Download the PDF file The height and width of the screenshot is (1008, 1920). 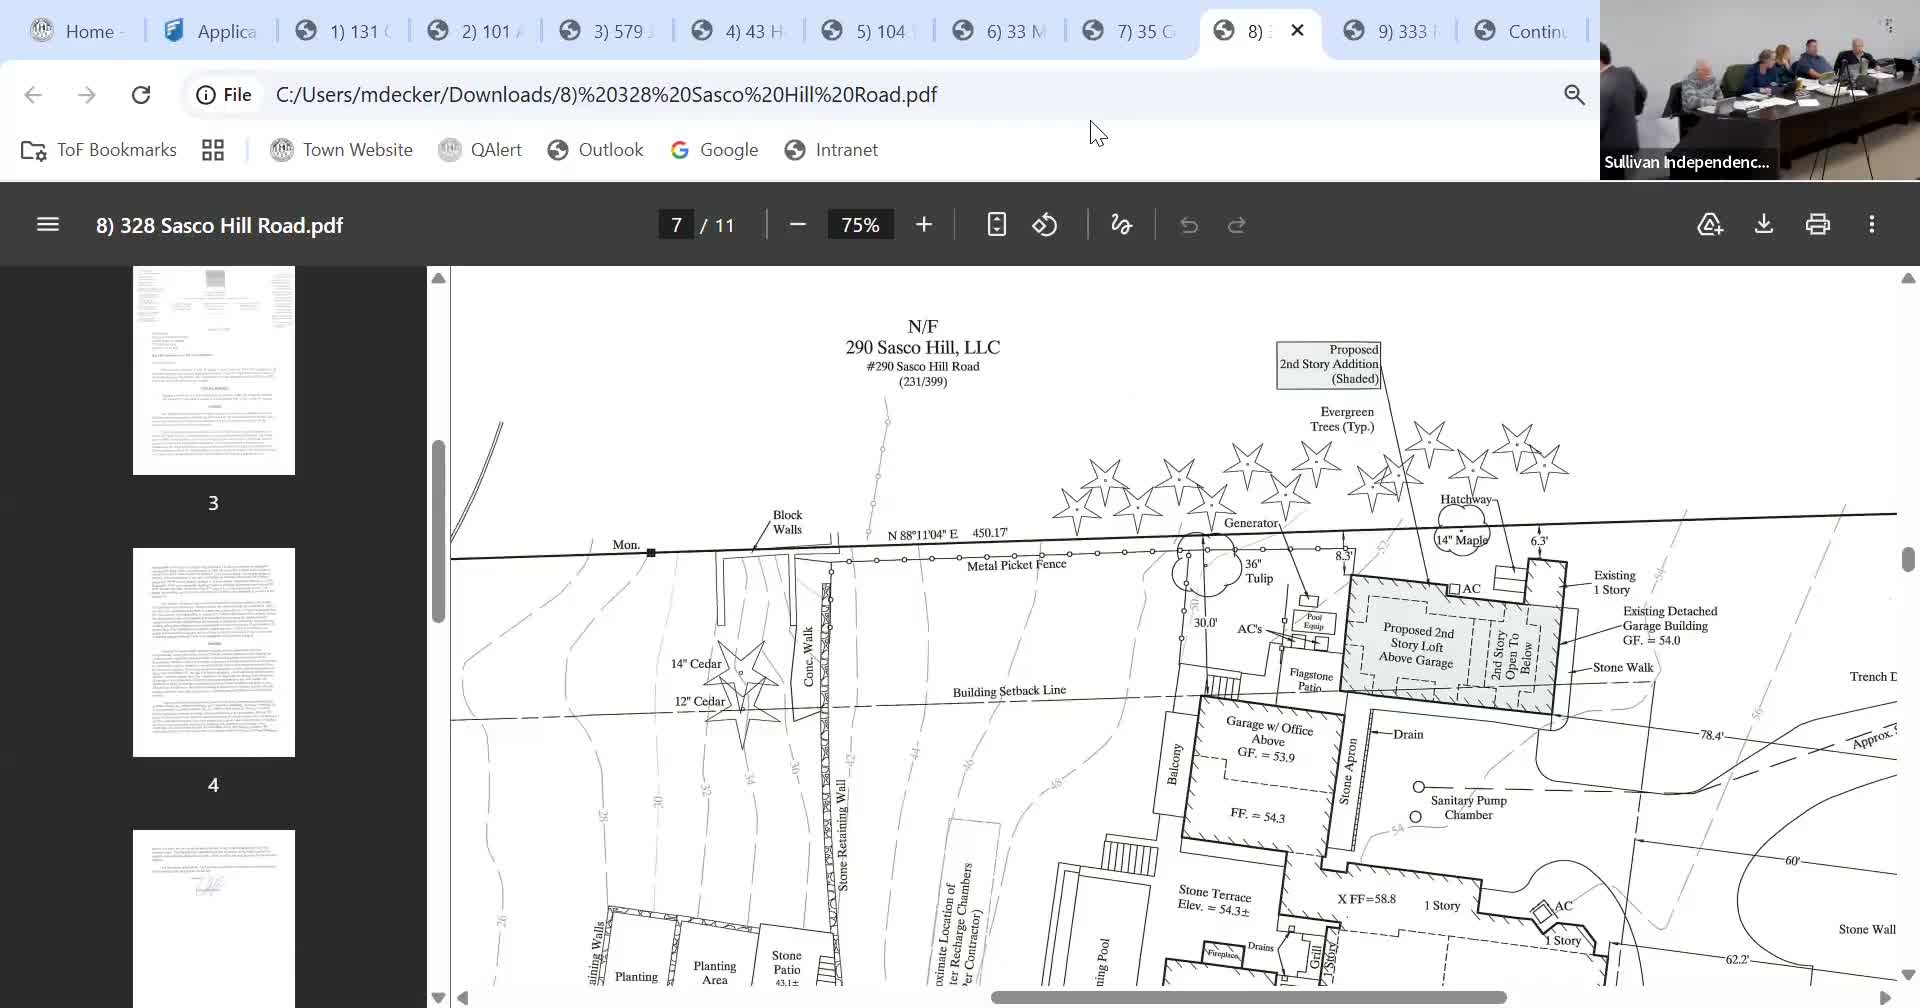[1764, 225]
